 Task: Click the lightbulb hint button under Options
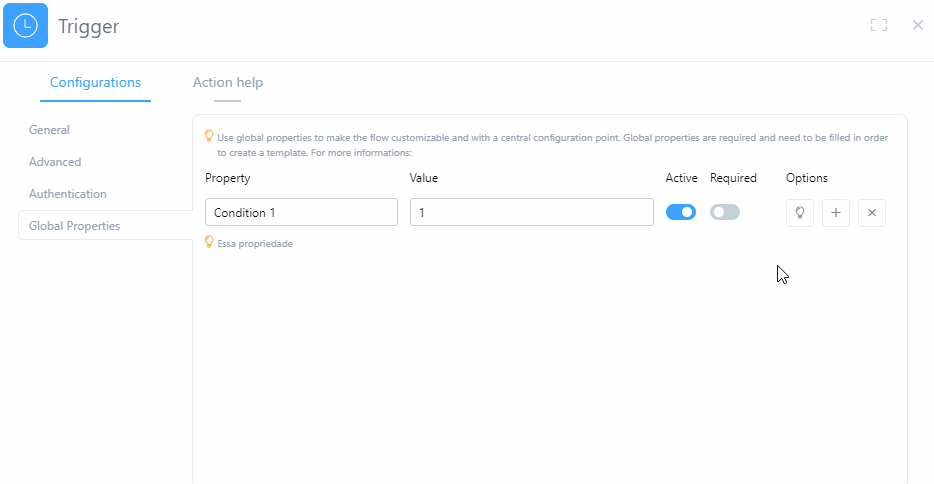pyautogui.click(x=800, y=212)
